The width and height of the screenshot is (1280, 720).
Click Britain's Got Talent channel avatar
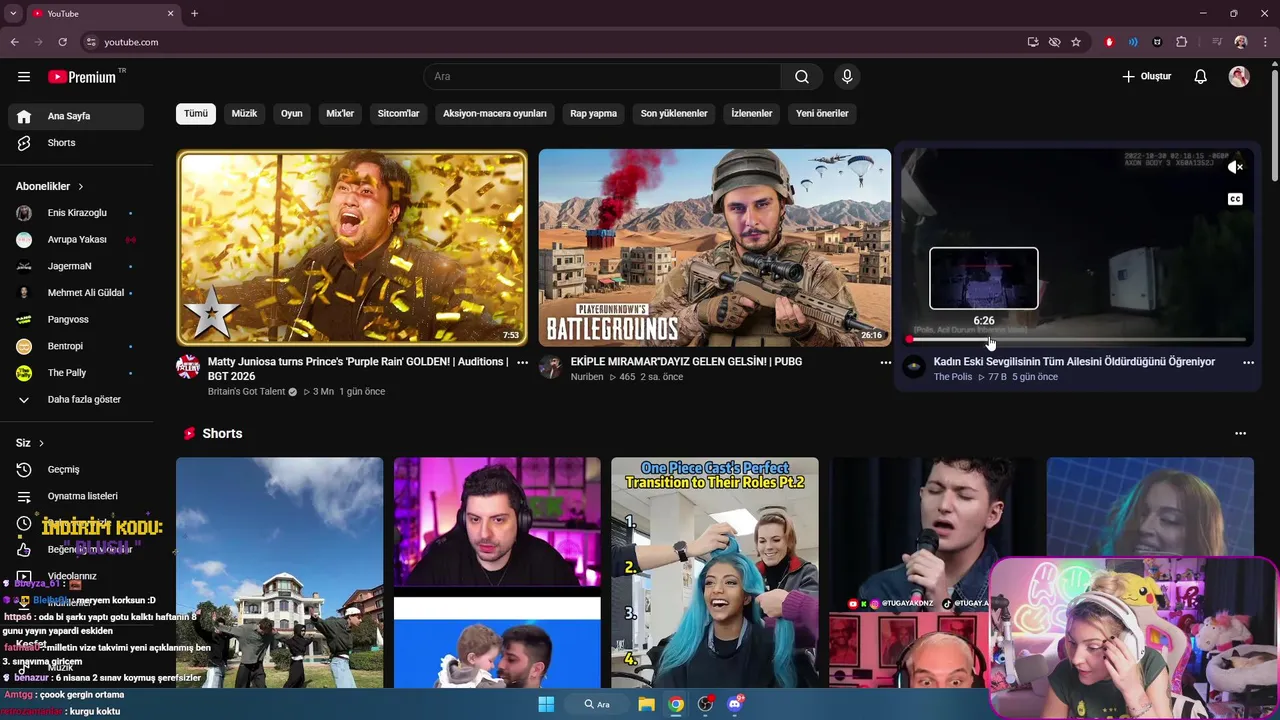click(188, 367)
